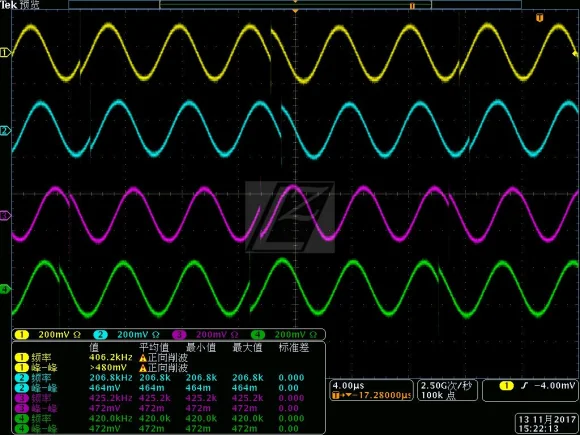This screenshot has height=435, width=580.
Task: Click the waveform record overview bar
Action: pos(295,5)
